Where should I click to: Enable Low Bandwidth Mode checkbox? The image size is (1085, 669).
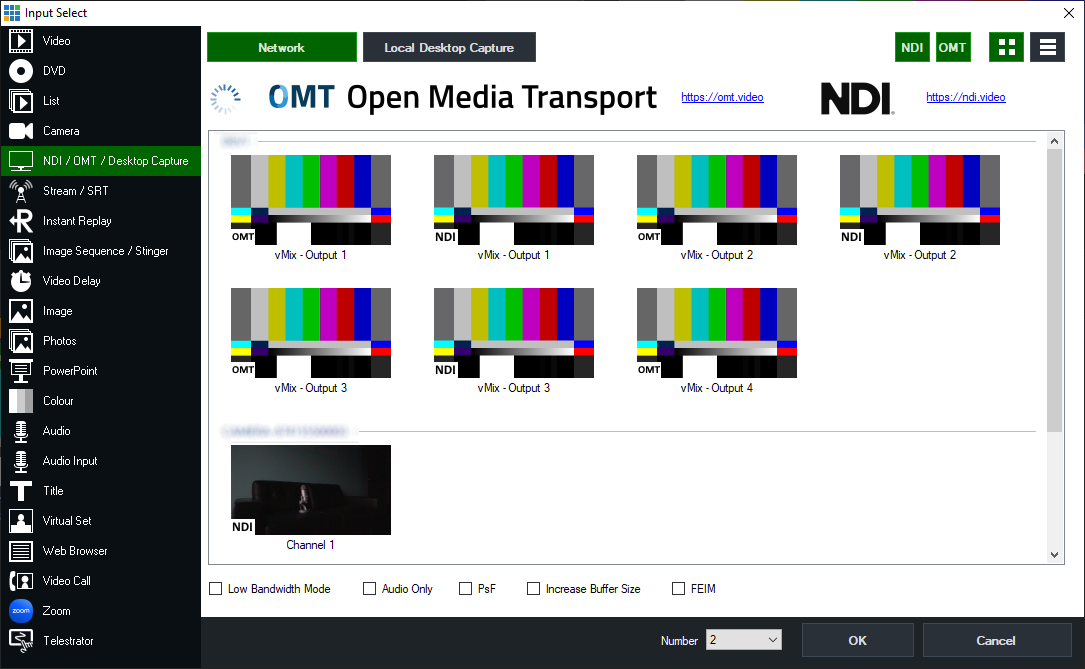pyautogui.click(x=216, y=589)
